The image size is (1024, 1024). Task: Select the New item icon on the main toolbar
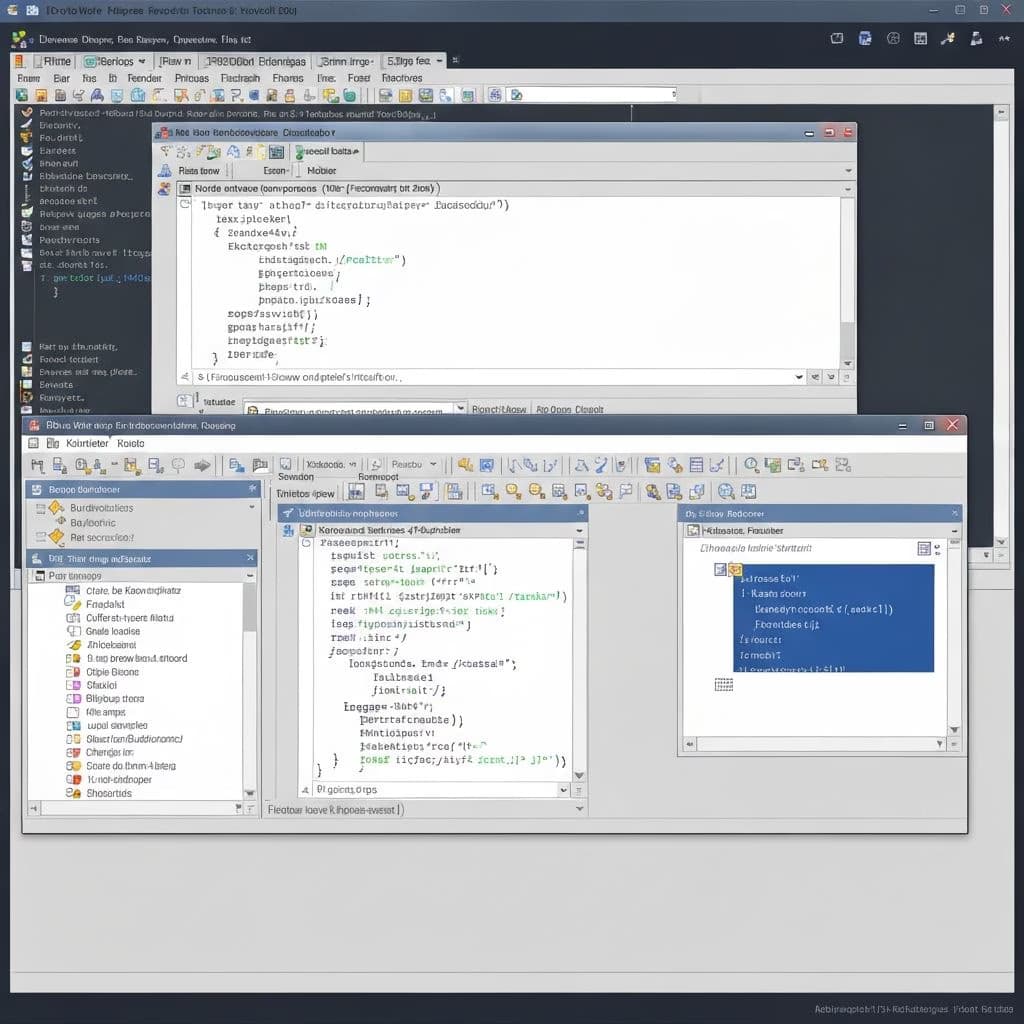(22, 97)
